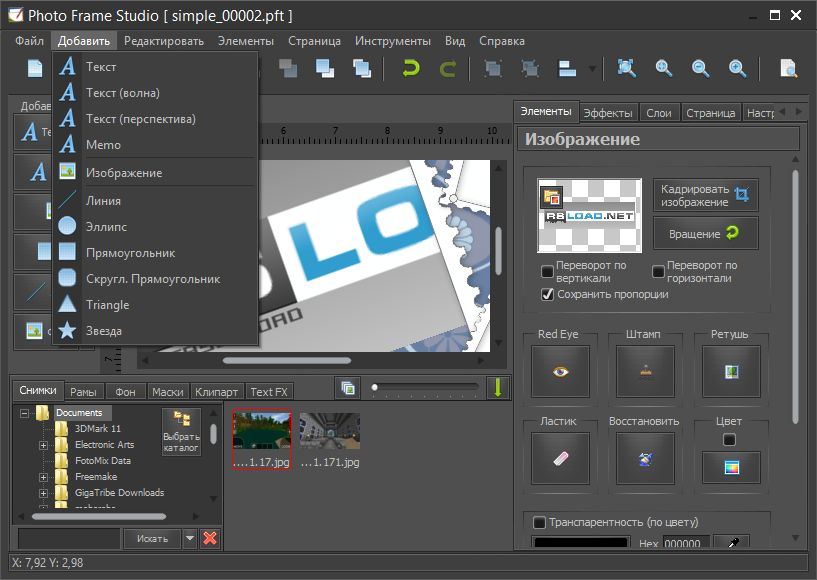This screenshot has height=580, width=817.
Task: Click the green download arrow above the thumbnails
Action: tap(498, 387)
